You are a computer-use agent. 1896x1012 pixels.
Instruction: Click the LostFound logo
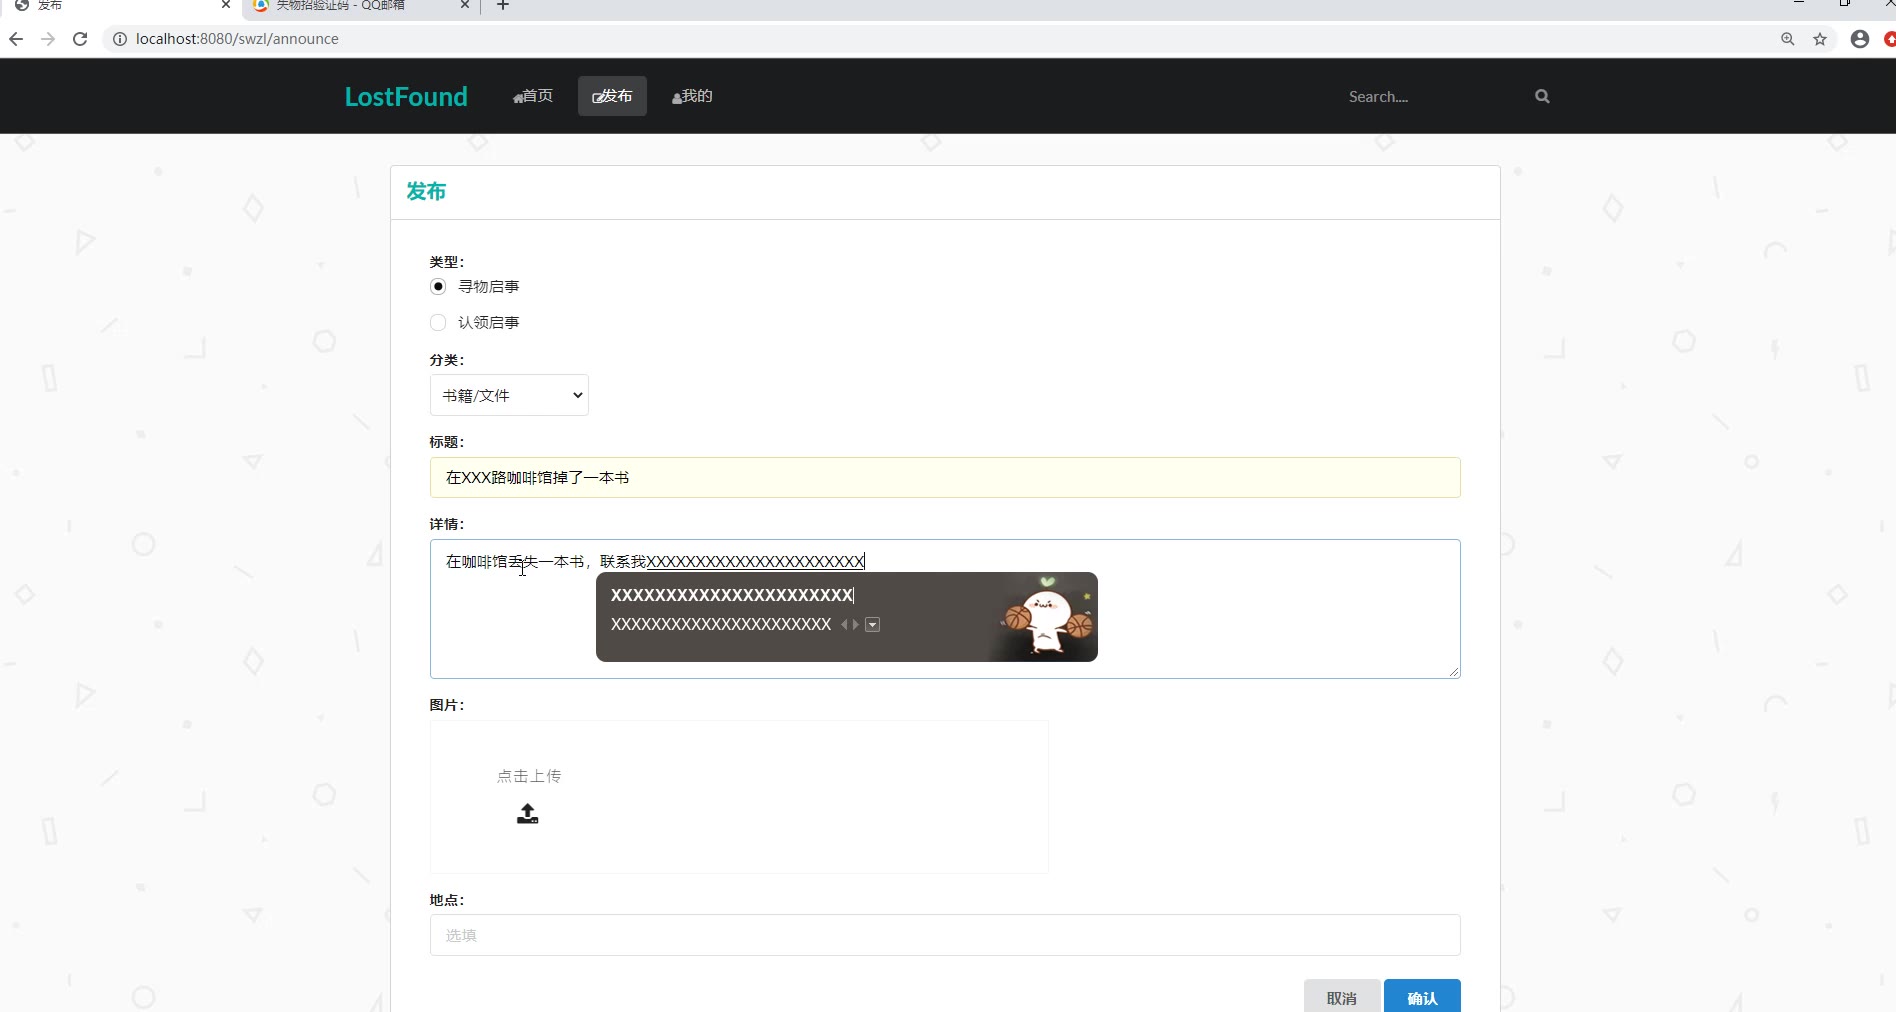click(x=406, y=96)
